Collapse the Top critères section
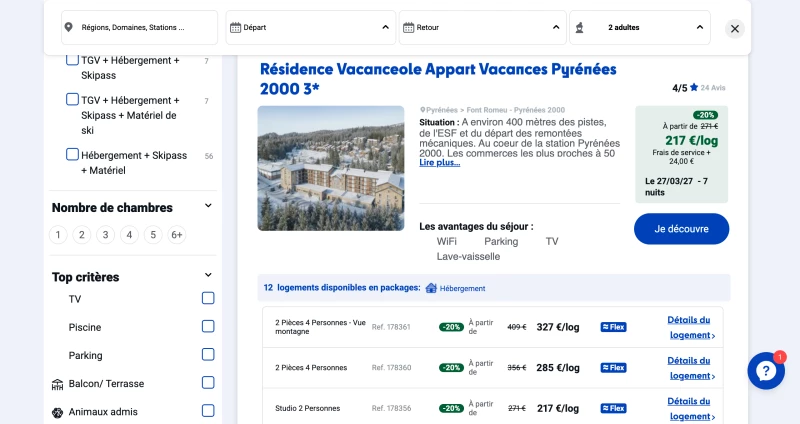Viewport: 800px width, 424px height. pyautogui.click(x=208, y=275)
